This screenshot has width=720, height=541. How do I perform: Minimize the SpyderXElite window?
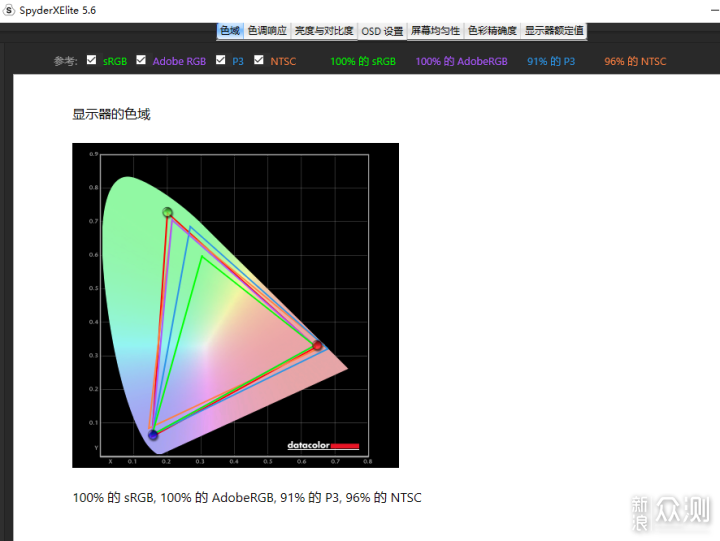click(x=715, y=10)
